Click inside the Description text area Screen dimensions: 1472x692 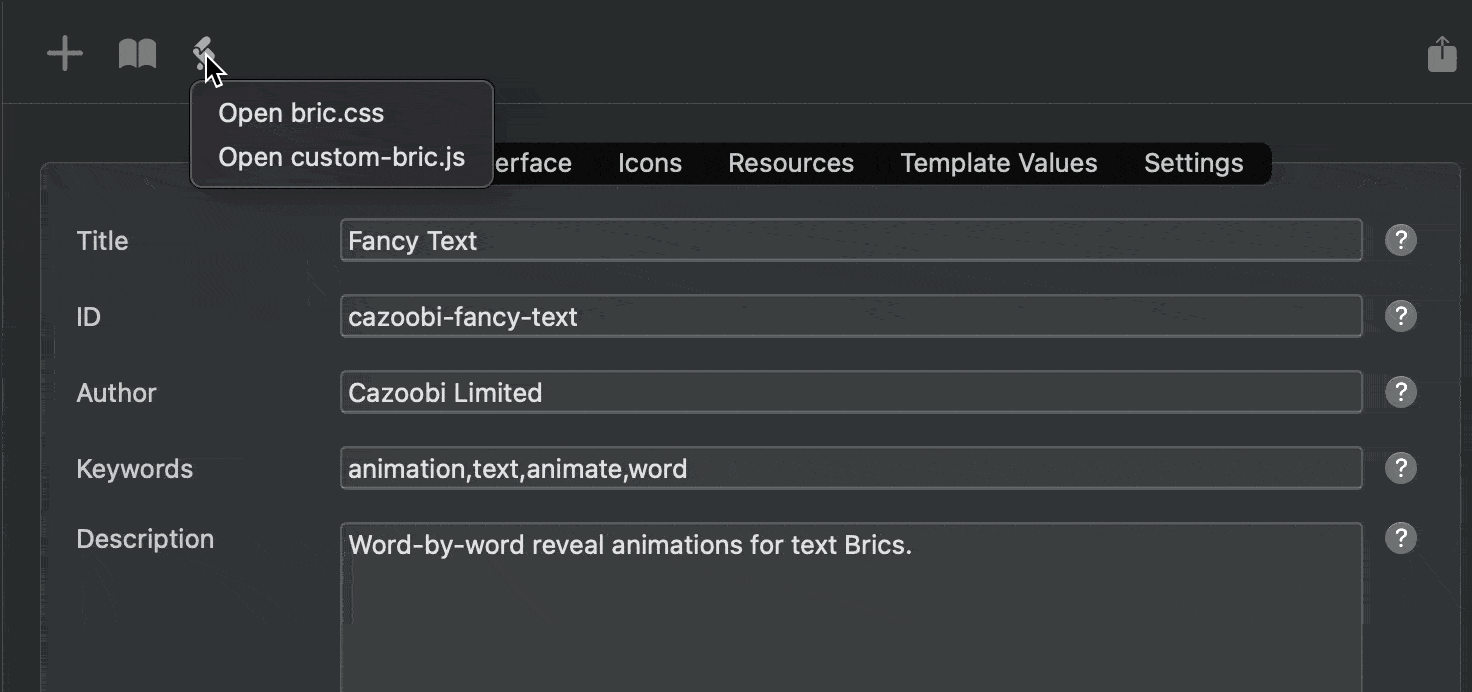(x=850, y=610)
